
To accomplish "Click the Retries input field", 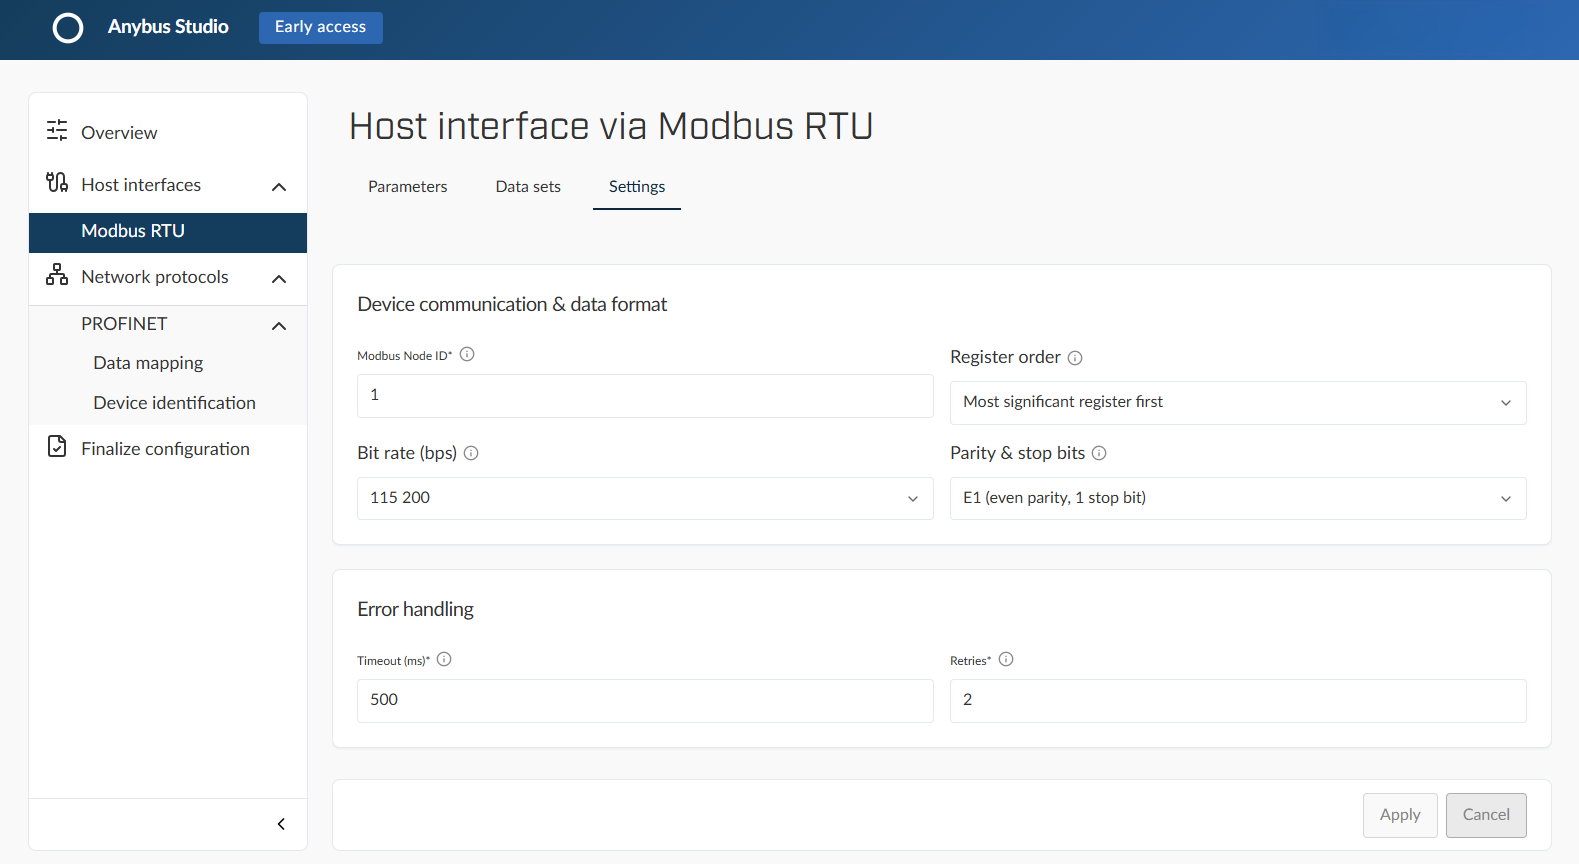I will [1238, 701].
